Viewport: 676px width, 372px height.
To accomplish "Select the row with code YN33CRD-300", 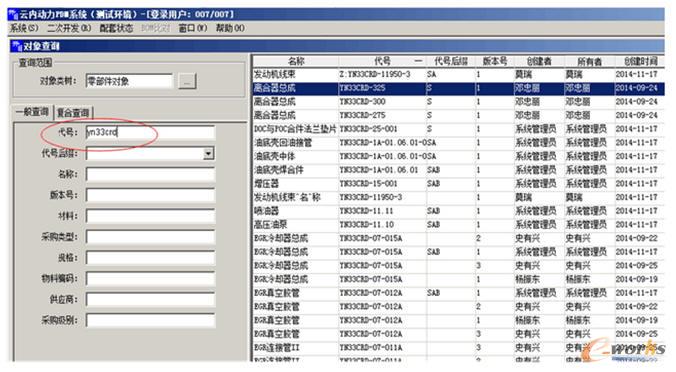I will (458, 102).
